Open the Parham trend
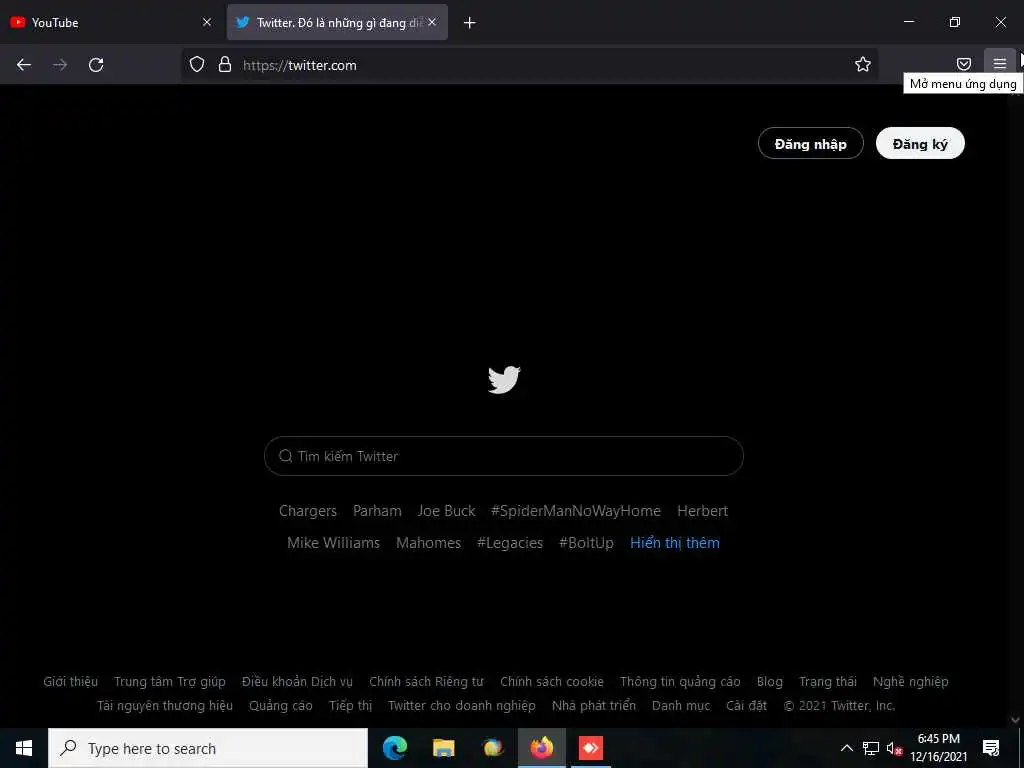Image resolution: width=1024 pixels, height=768 pixels. (377, 511)
